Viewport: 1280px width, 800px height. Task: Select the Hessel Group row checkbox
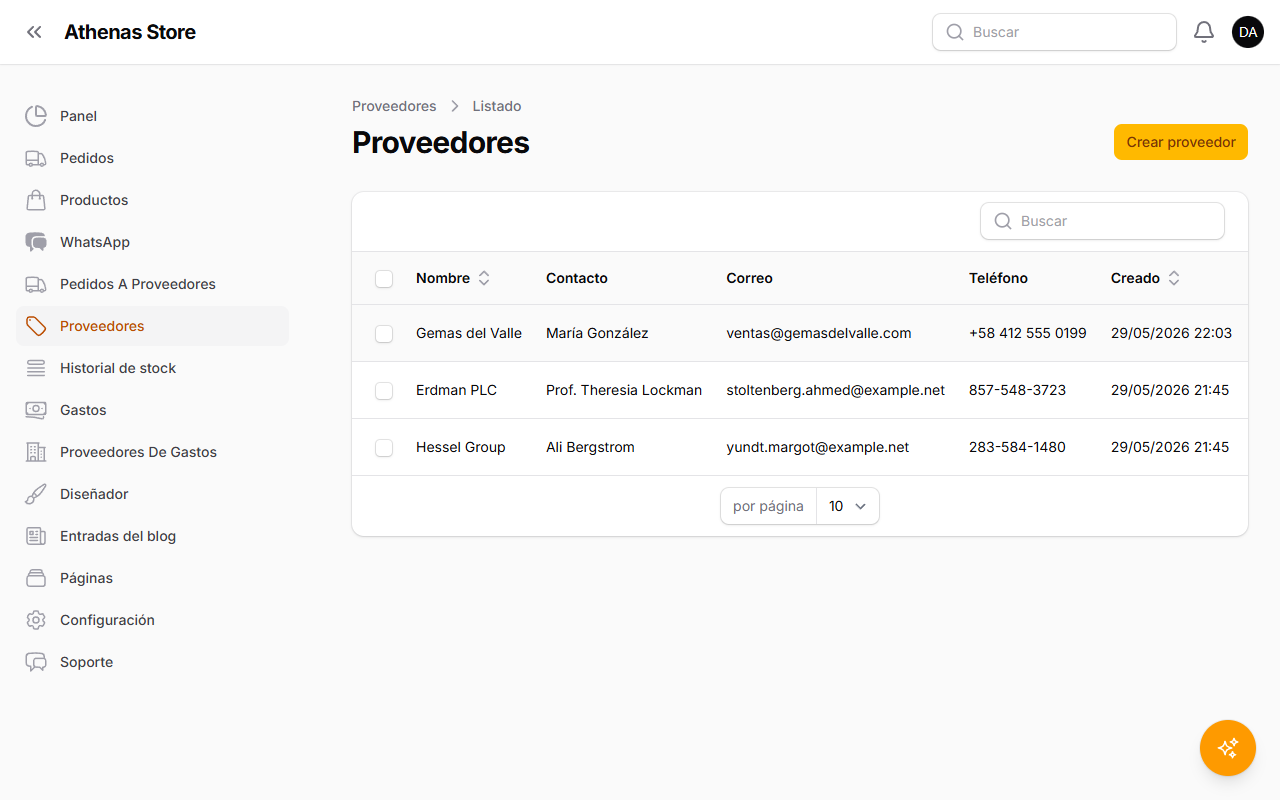(x=384, y=448)
